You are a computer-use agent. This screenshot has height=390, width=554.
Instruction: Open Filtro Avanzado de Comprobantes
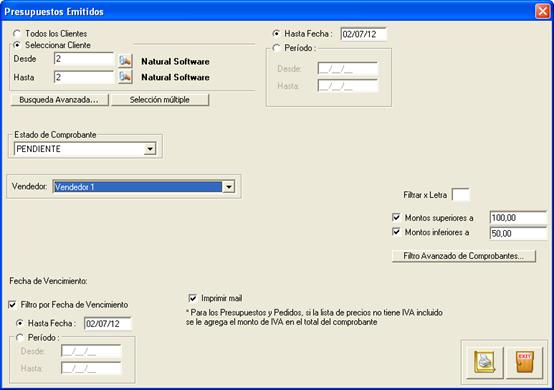coord(464,256)
